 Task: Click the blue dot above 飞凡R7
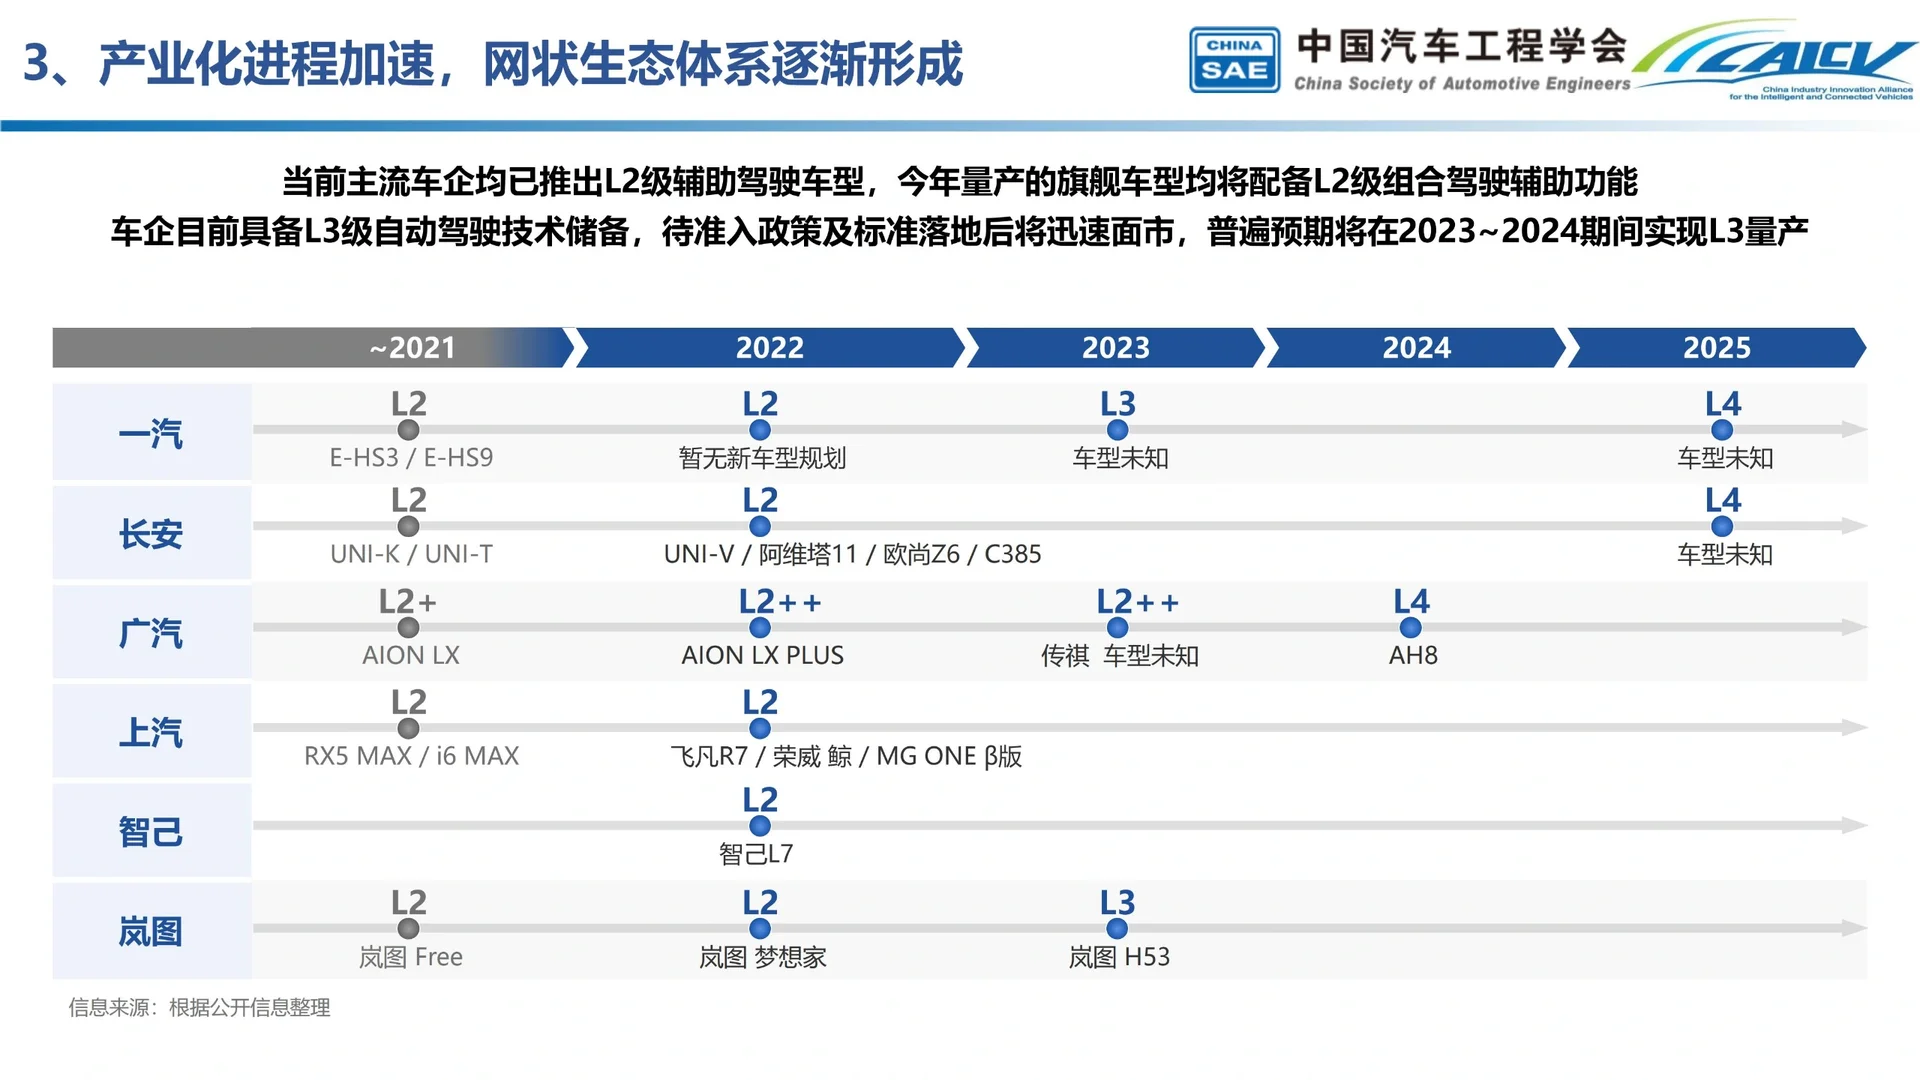tap(760, 728)
